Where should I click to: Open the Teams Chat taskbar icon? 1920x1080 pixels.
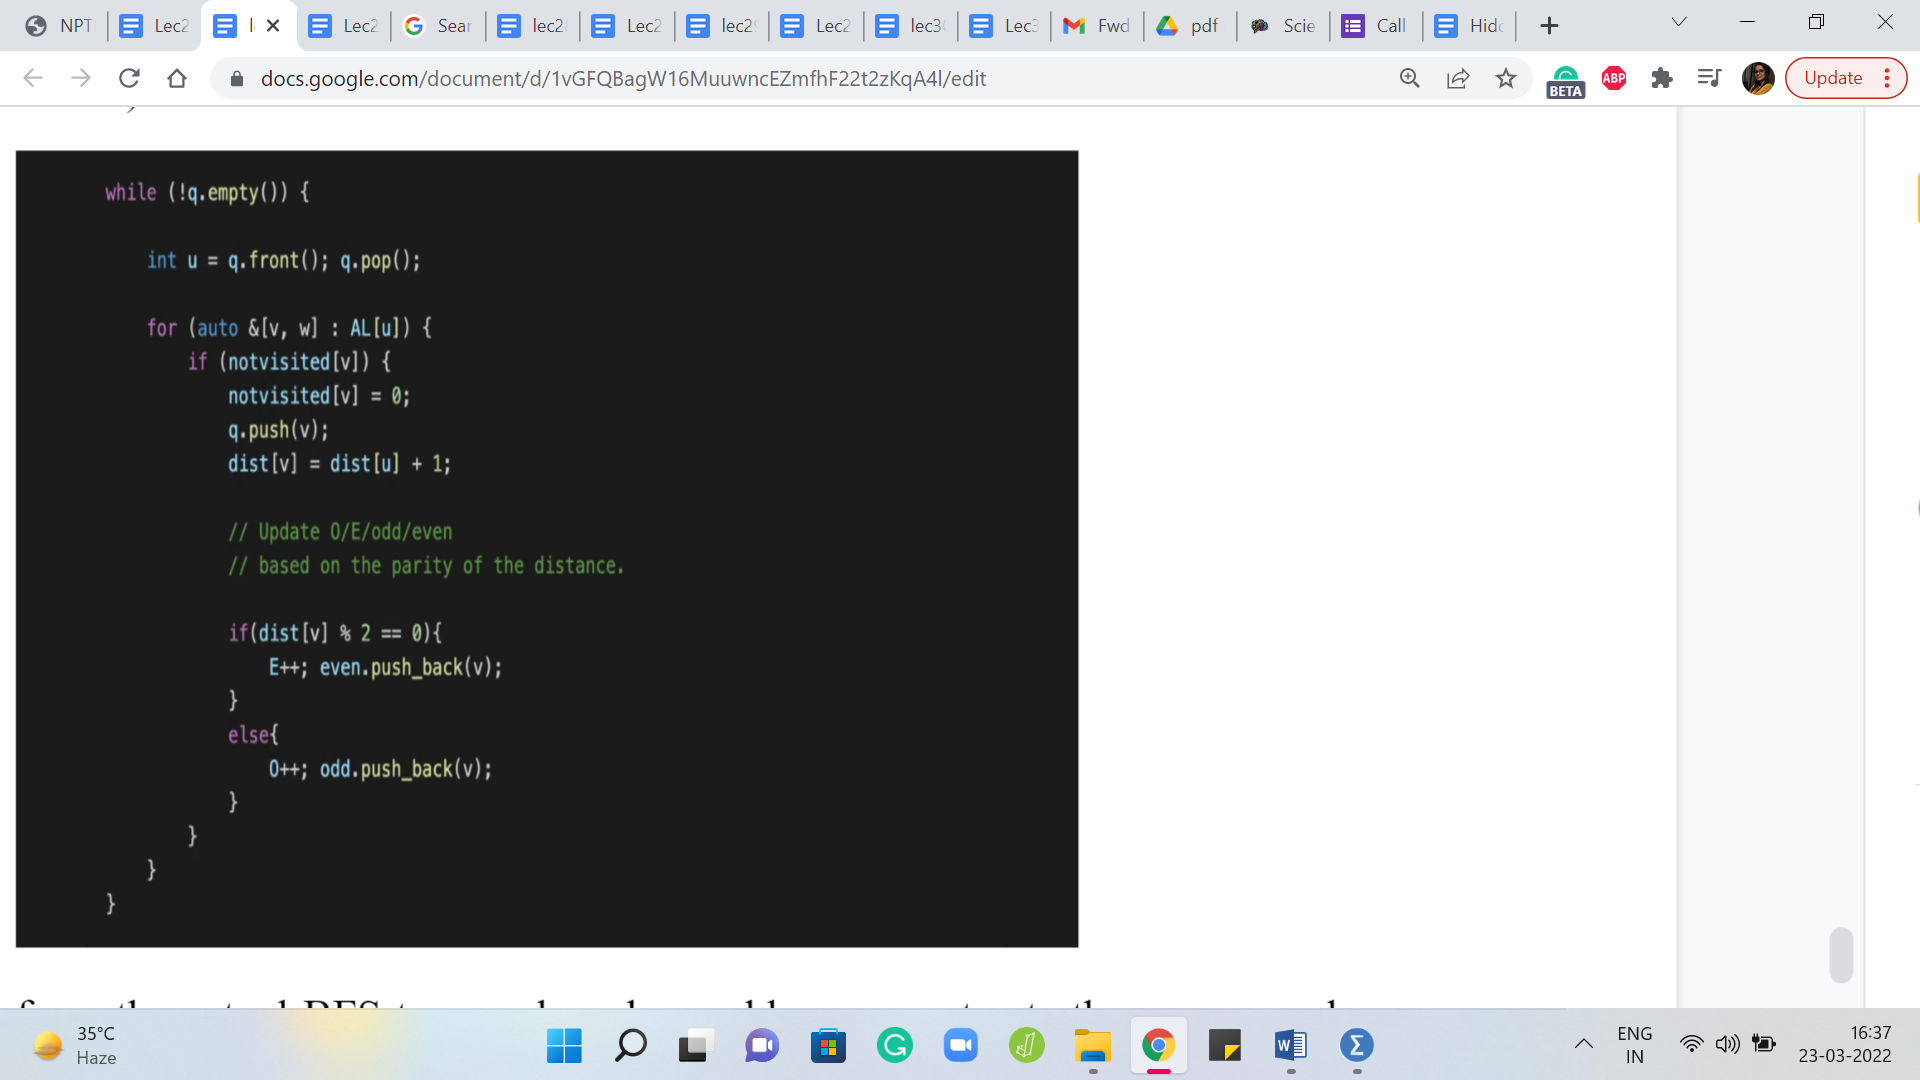[762, 1046]
